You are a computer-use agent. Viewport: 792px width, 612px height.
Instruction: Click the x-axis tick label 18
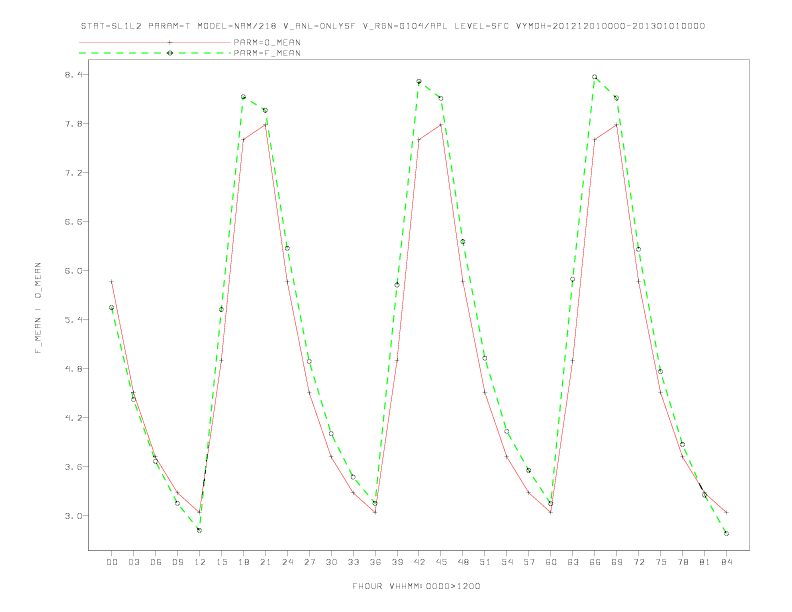[243, 562]
